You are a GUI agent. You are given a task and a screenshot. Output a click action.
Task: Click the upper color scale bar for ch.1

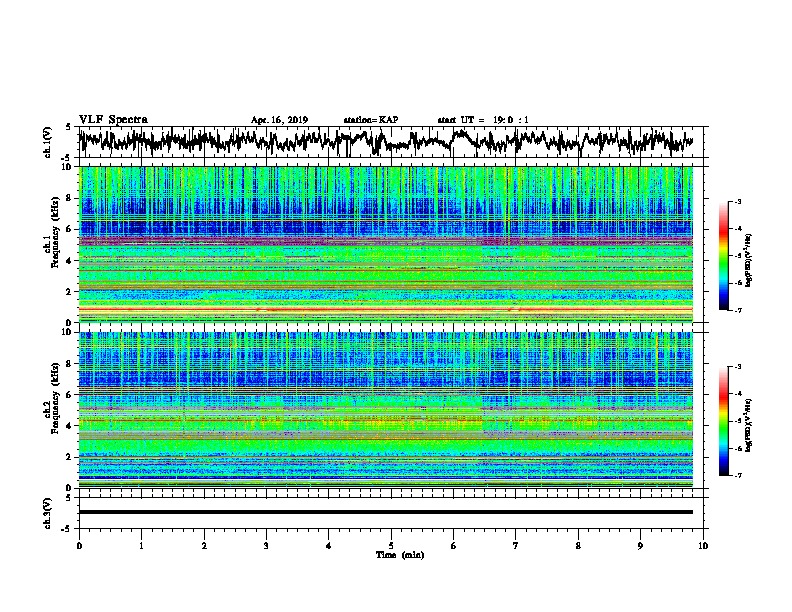tap(723, 256)
